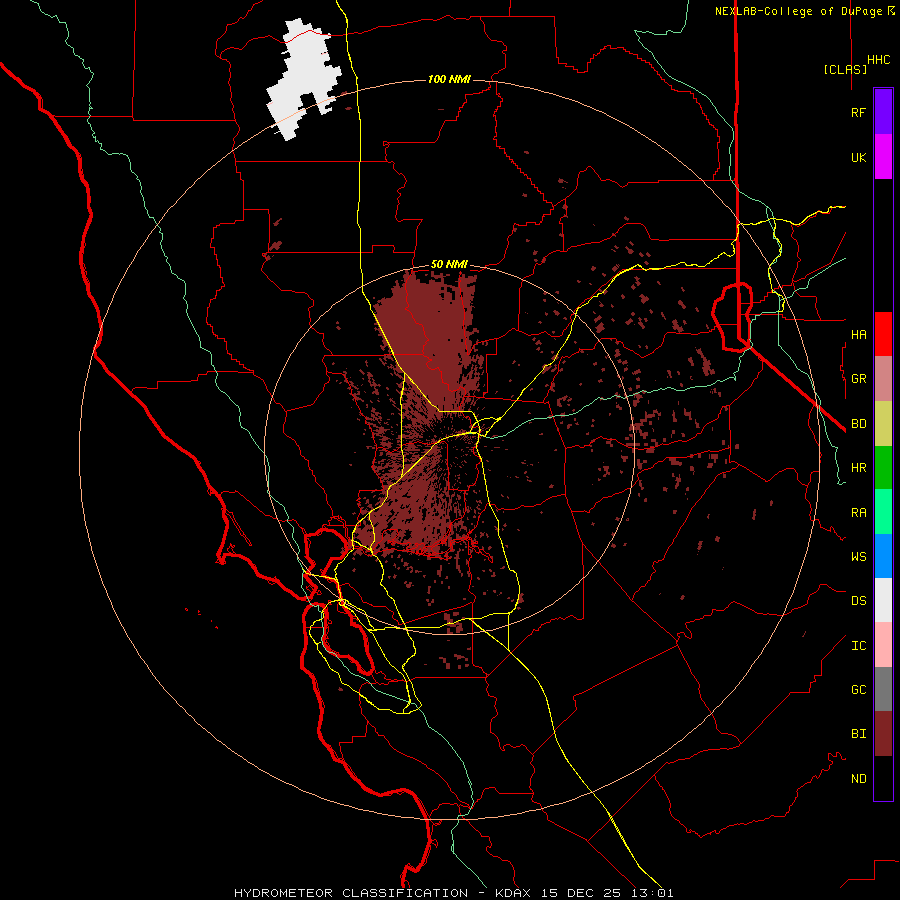The width and height of the screenshot is (900, 900).
Task: Click the '100 NMI' range ring label
Action: click(x=449, y=79)
